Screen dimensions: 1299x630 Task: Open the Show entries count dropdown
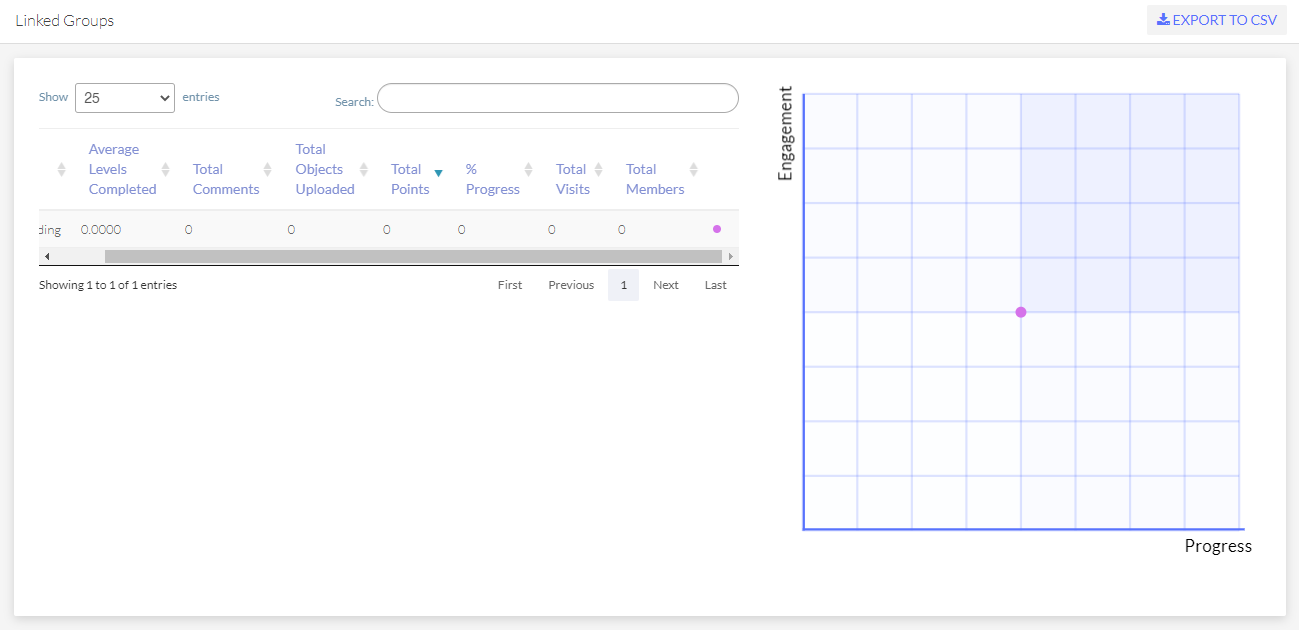pyautogui.click(x=125, y=98)
